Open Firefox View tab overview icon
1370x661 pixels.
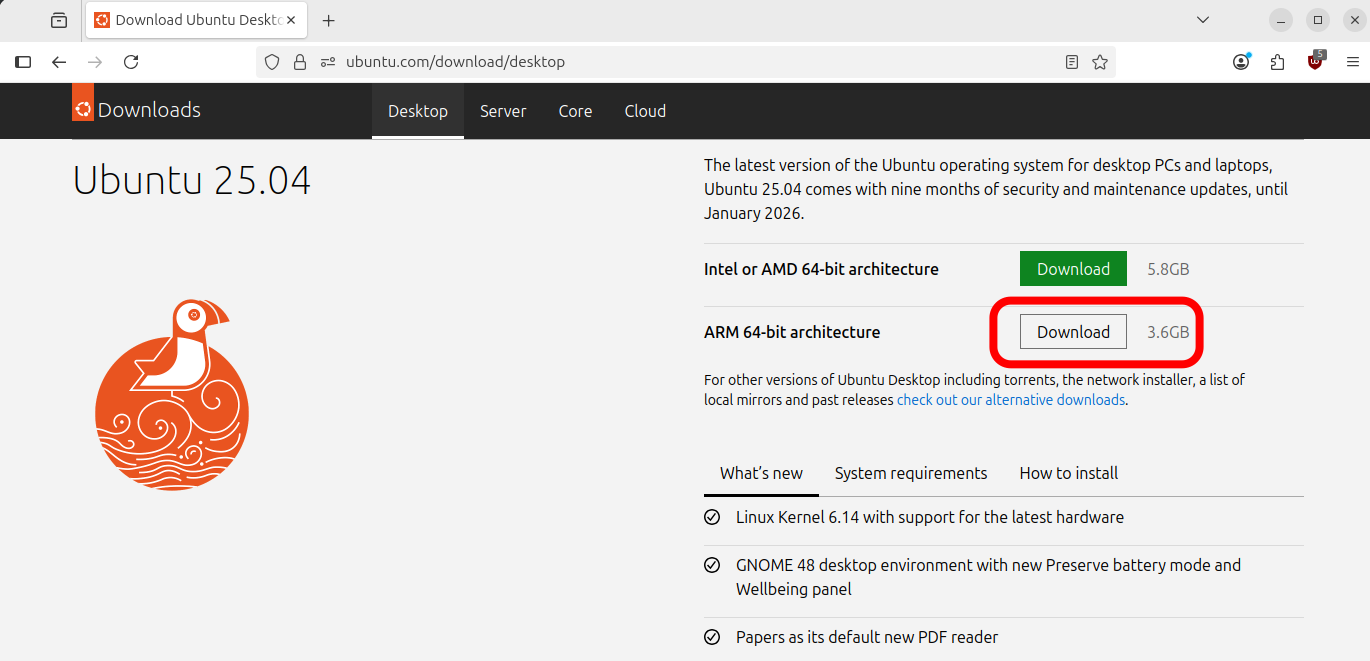point(59,20)
